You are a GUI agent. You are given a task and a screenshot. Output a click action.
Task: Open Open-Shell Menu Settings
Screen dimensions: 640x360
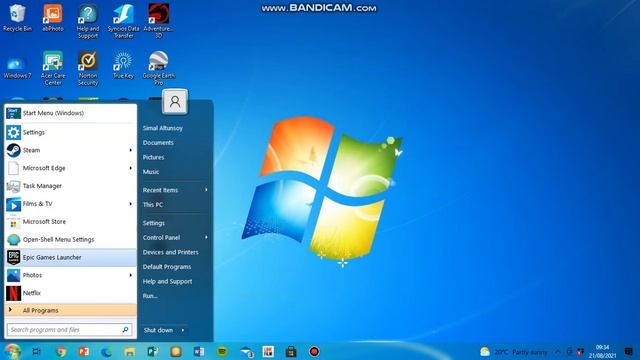[x=71, y=240]
